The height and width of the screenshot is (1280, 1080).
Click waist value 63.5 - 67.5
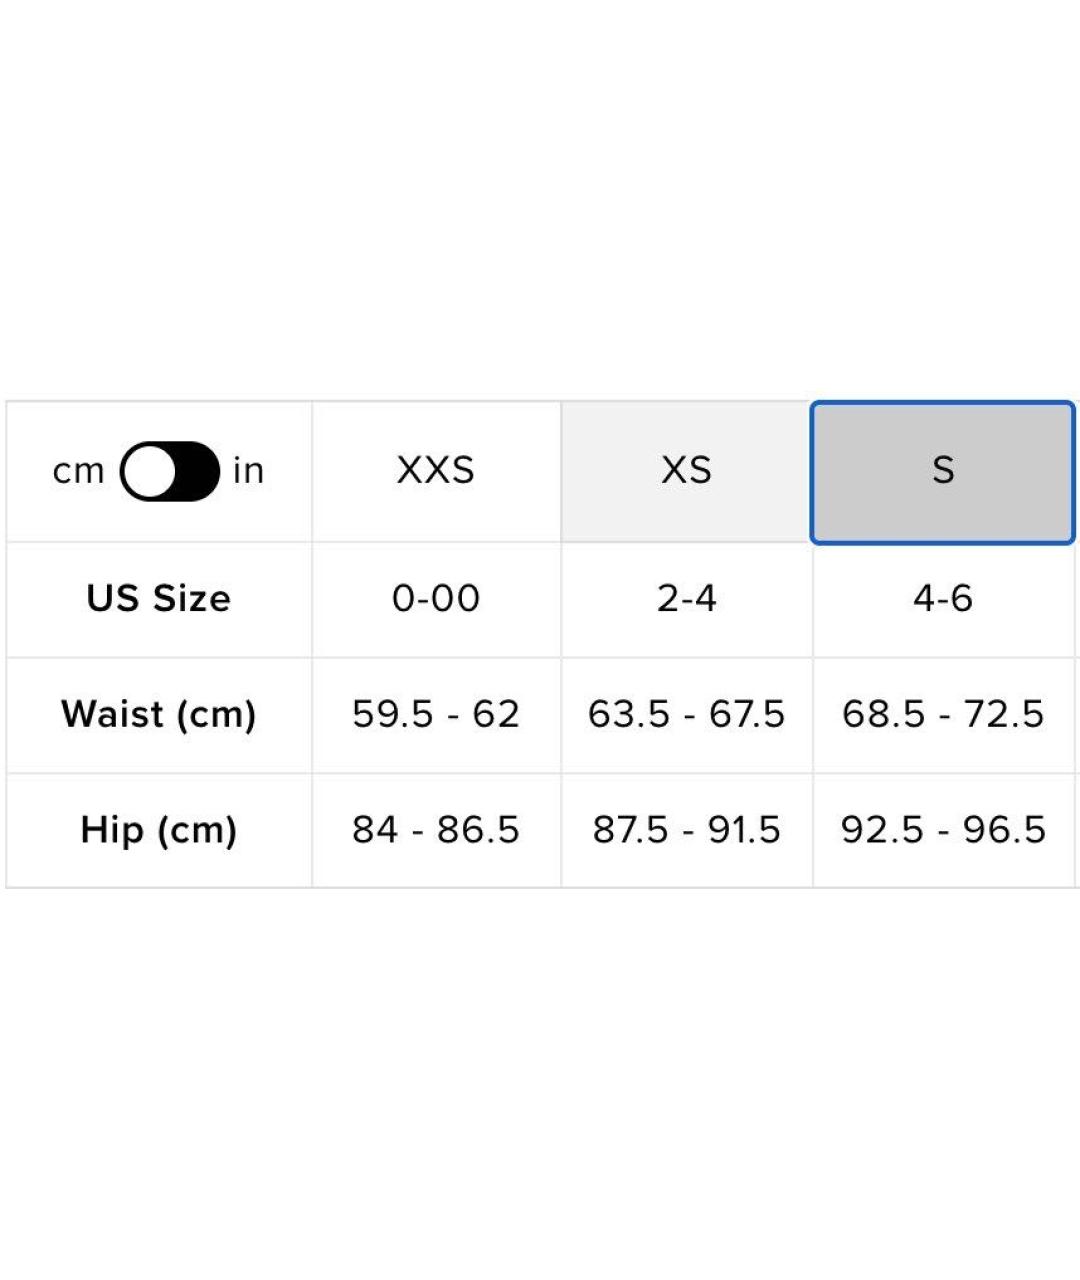(x=686, y=714)
